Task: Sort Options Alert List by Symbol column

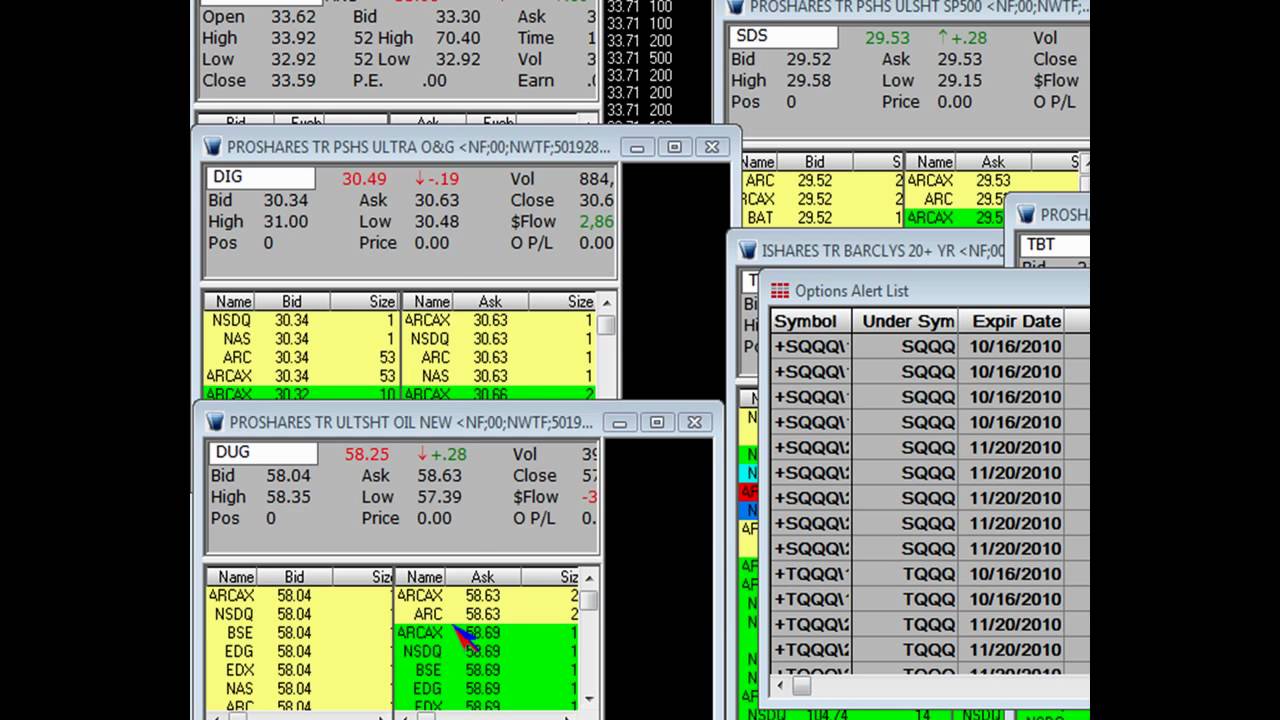Action: (x=811, y=321)
